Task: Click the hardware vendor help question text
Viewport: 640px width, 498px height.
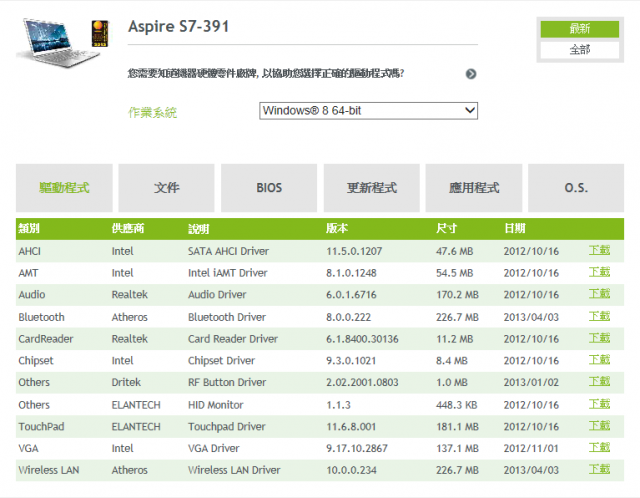Action: 266,73
